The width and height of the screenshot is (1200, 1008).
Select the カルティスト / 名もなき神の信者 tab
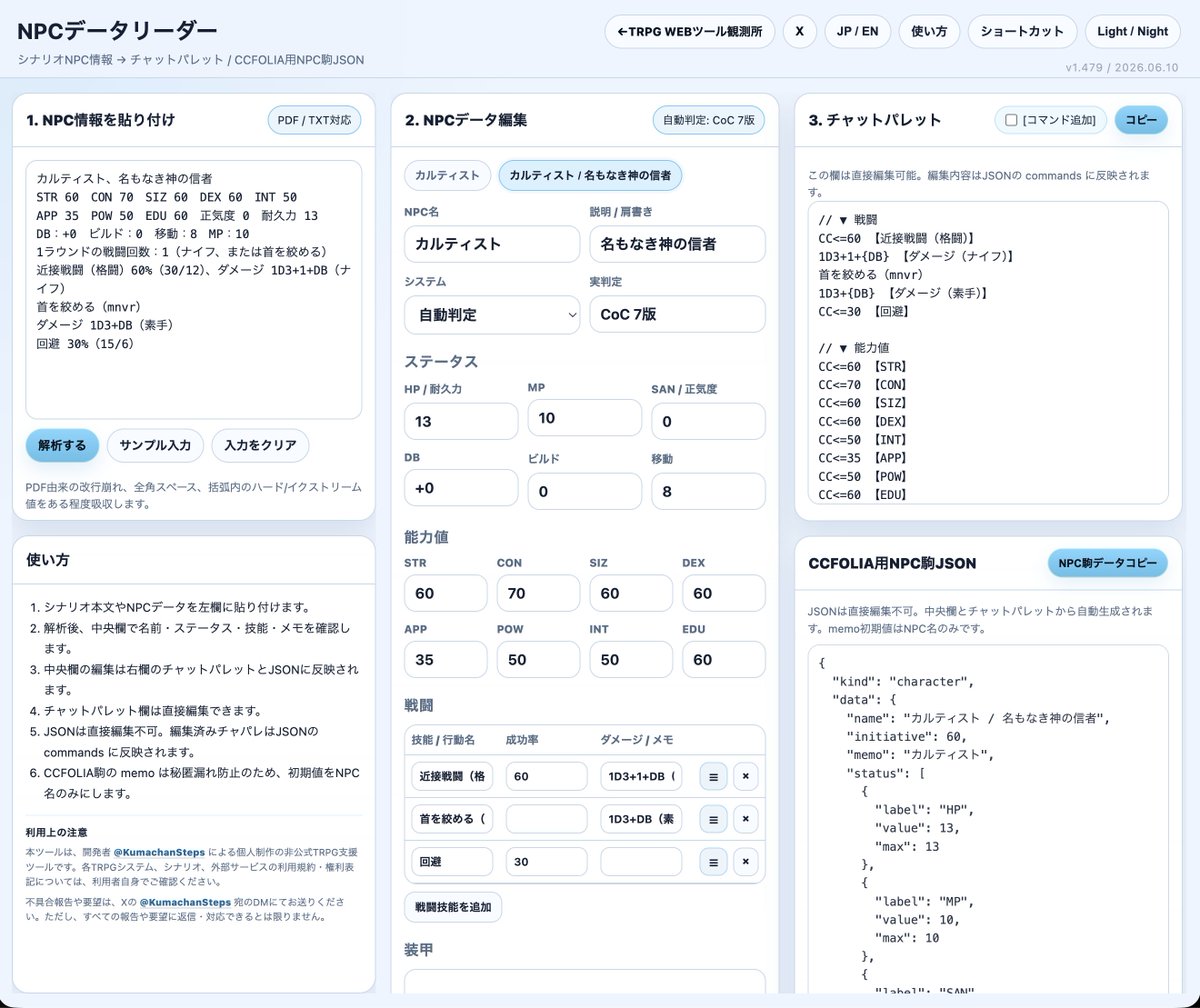590,175
